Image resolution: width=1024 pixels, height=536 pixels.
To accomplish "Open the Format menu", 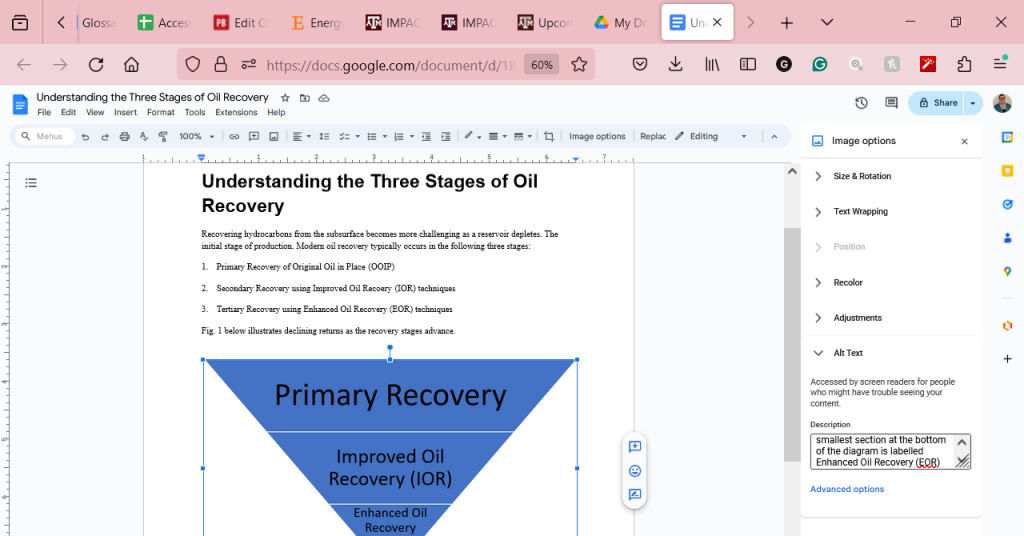I will click(x=161, y=112).
